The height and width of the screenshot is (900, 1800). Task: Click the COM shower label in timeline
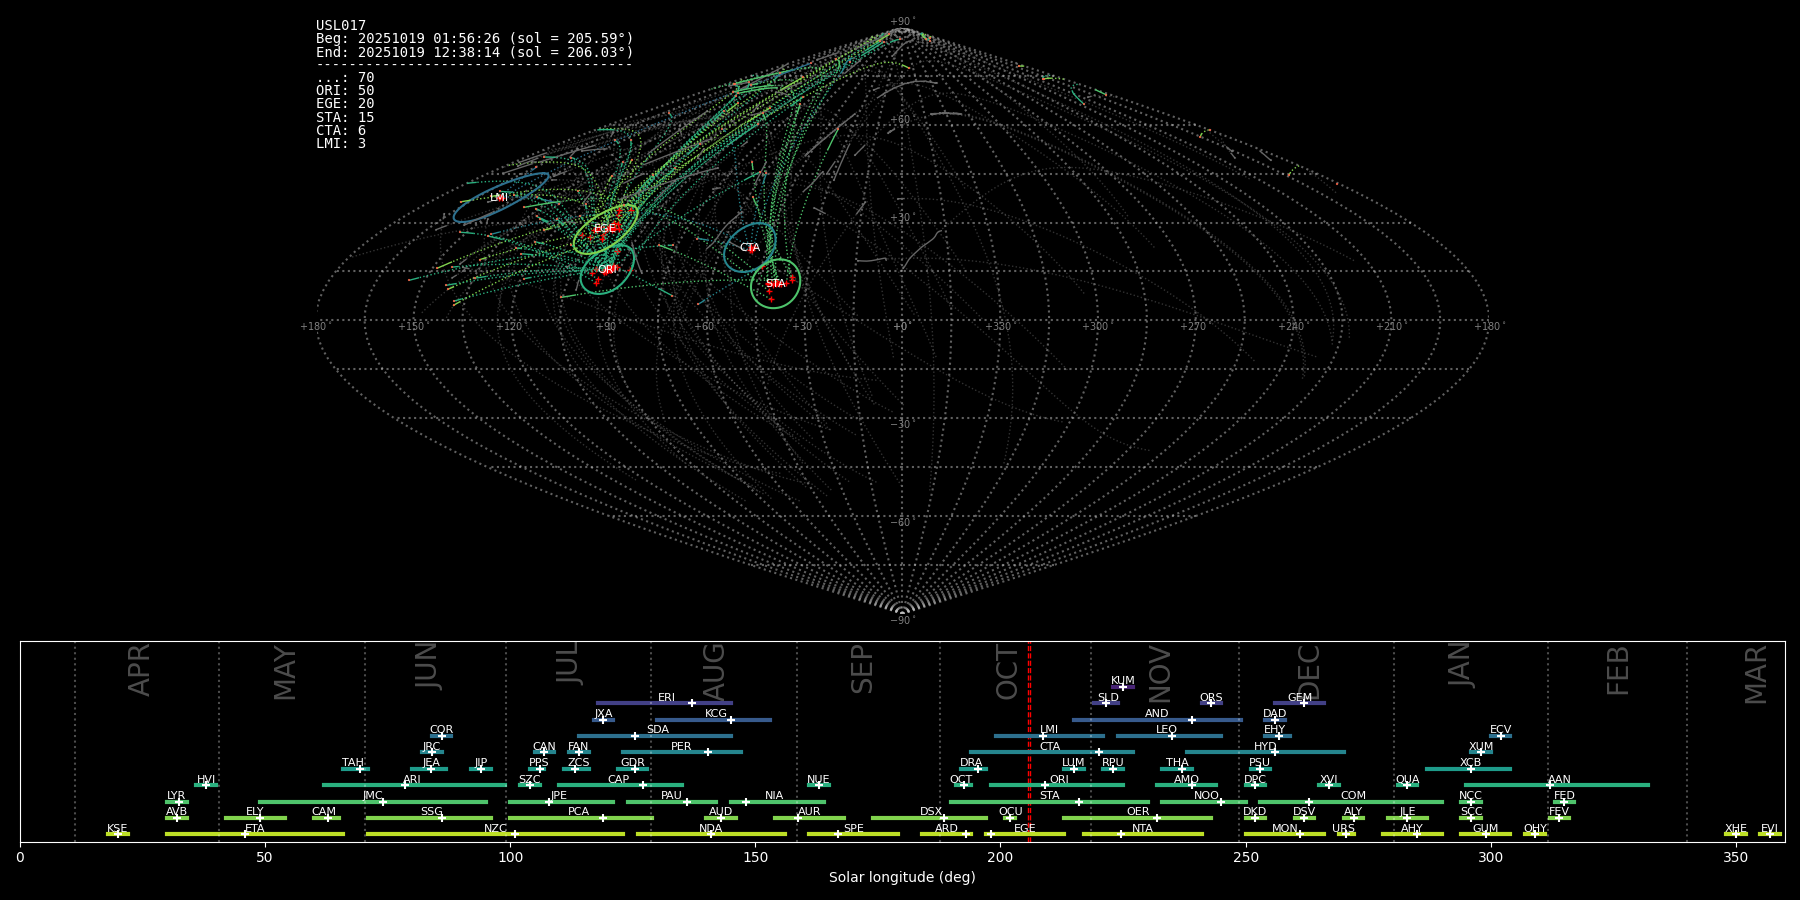click(x=1353, y=796)
